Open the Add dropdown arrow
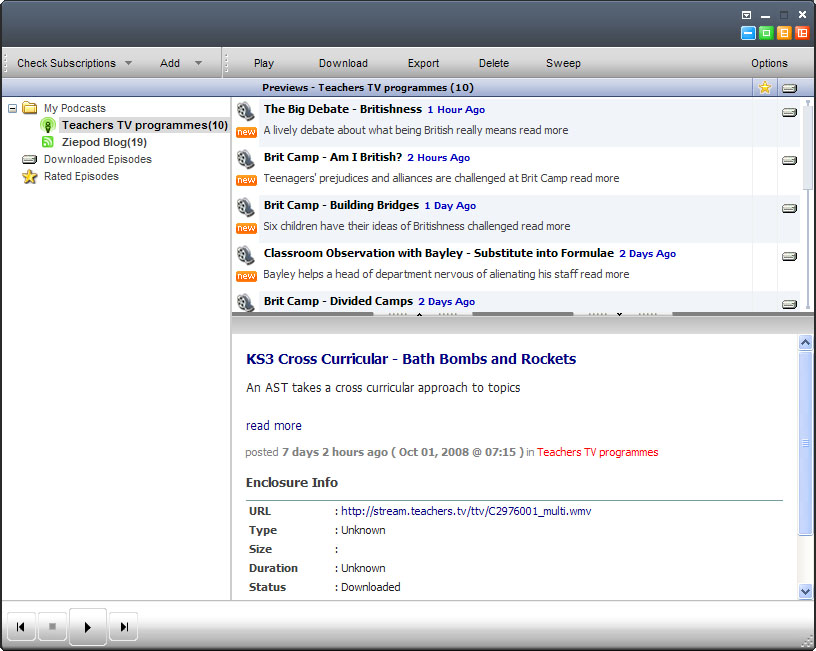 tap(198, 63)
